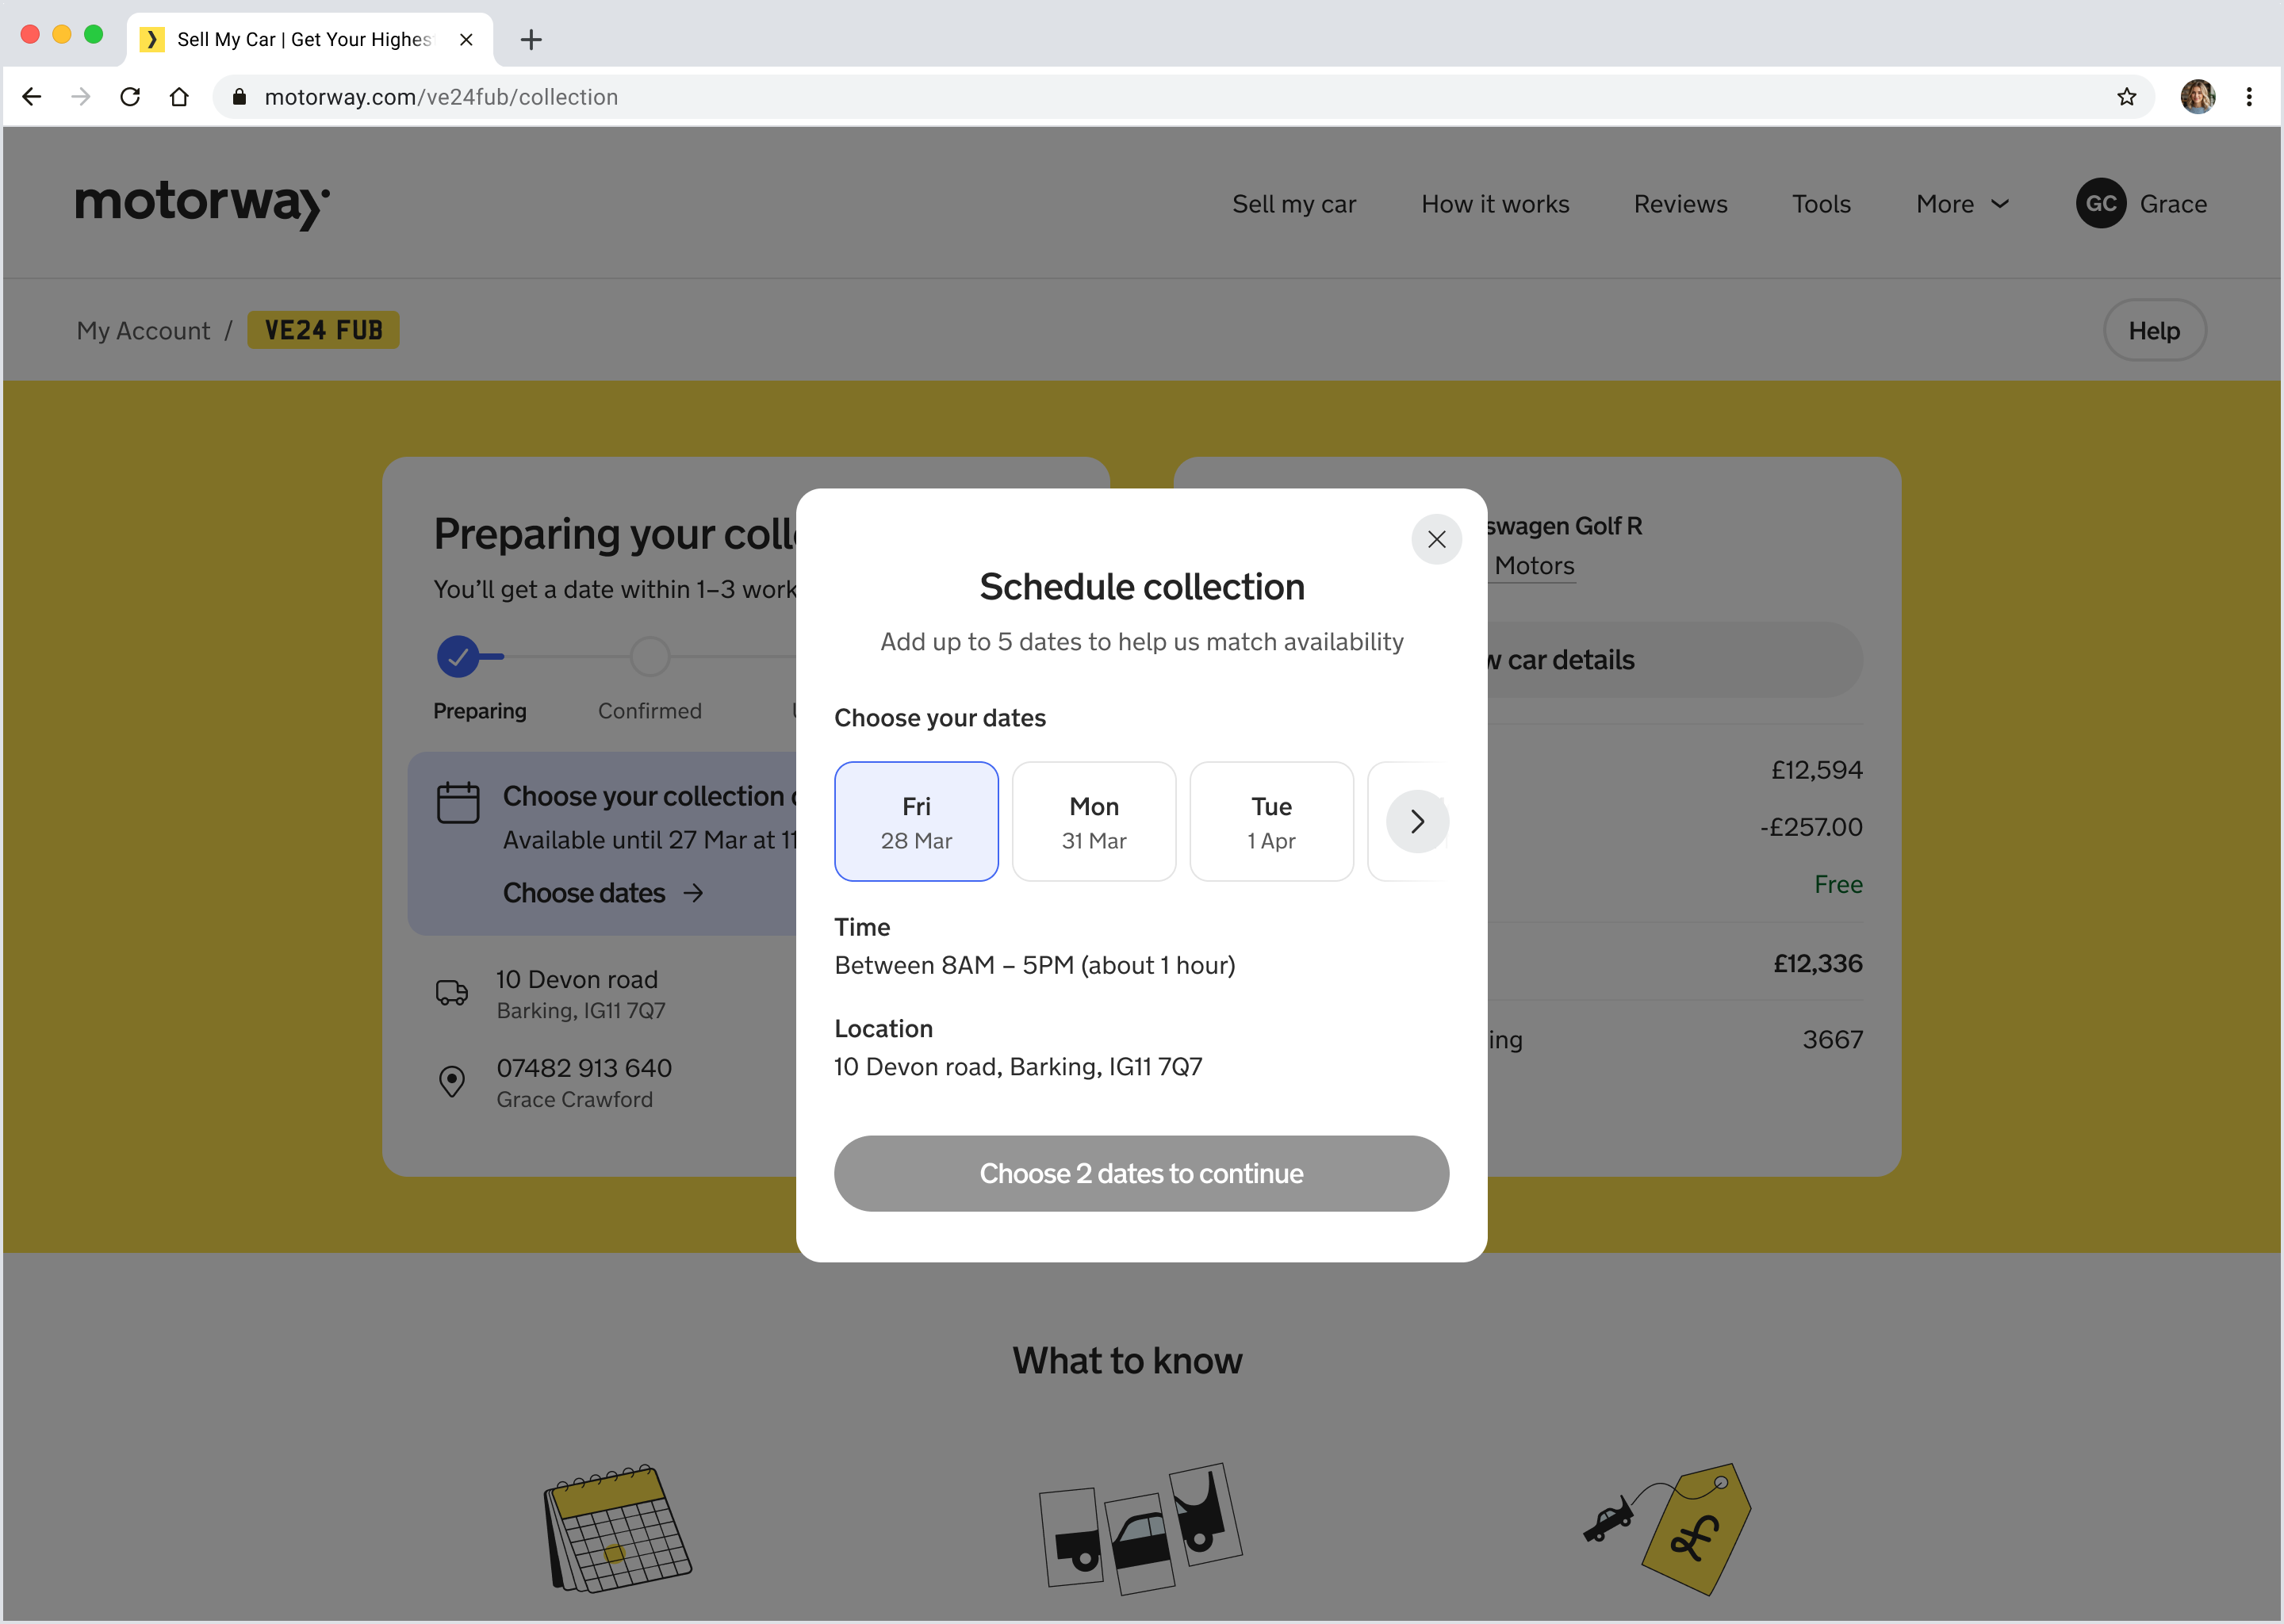Click the Preparing step progress marker
The width and height of the screenshot is (2284, 1624).
[x=458, y=656]
